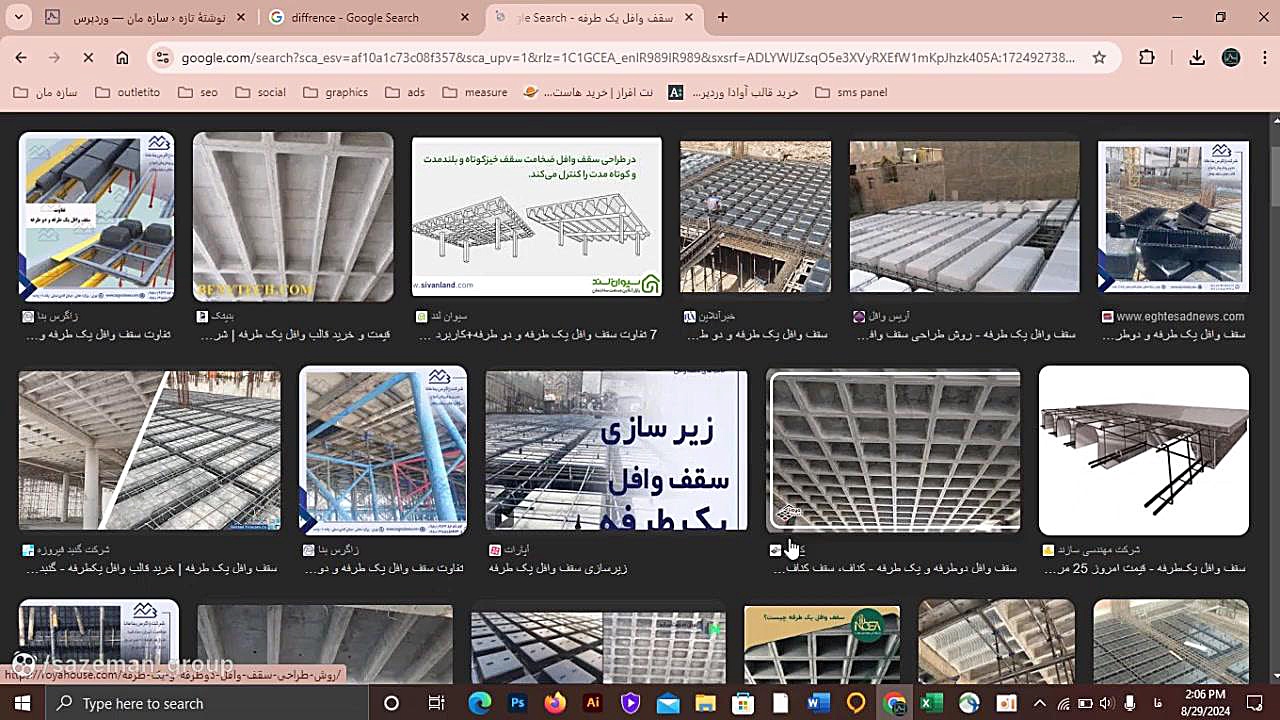Open Photoshop from the taskbar
Viewport: 1280px width, 720px height.
(x=518, y=703)
